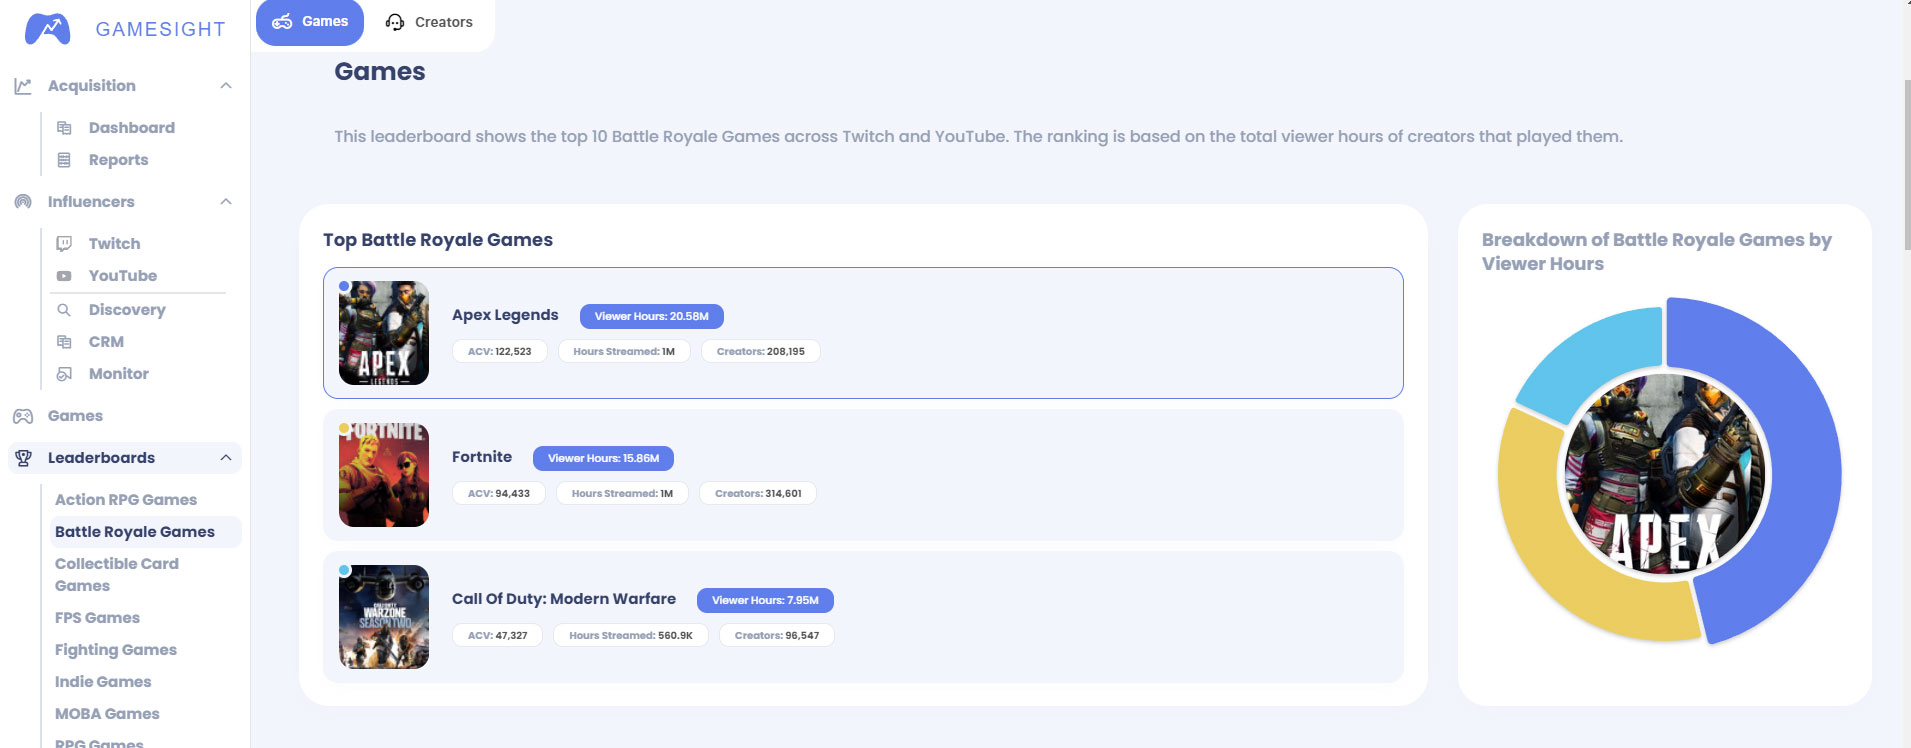Open FPS Games leaderboard
This screenshot has width=1911, height=748.
pos(97,618)
